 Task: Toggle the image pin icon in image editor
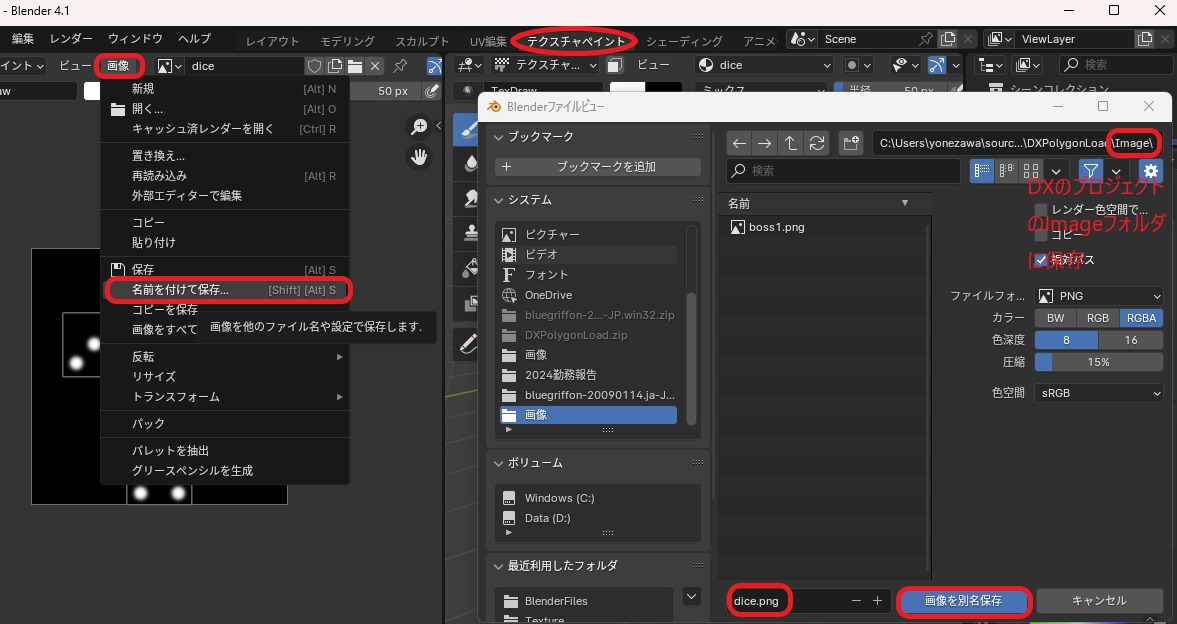point(401,66)
